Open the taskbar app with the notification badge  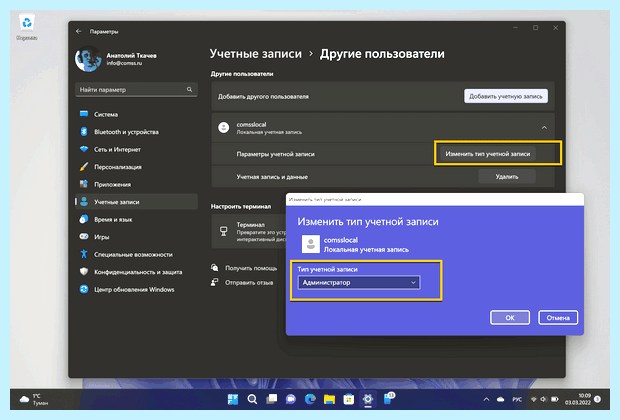pyautogui.click(x=388, y=398)
